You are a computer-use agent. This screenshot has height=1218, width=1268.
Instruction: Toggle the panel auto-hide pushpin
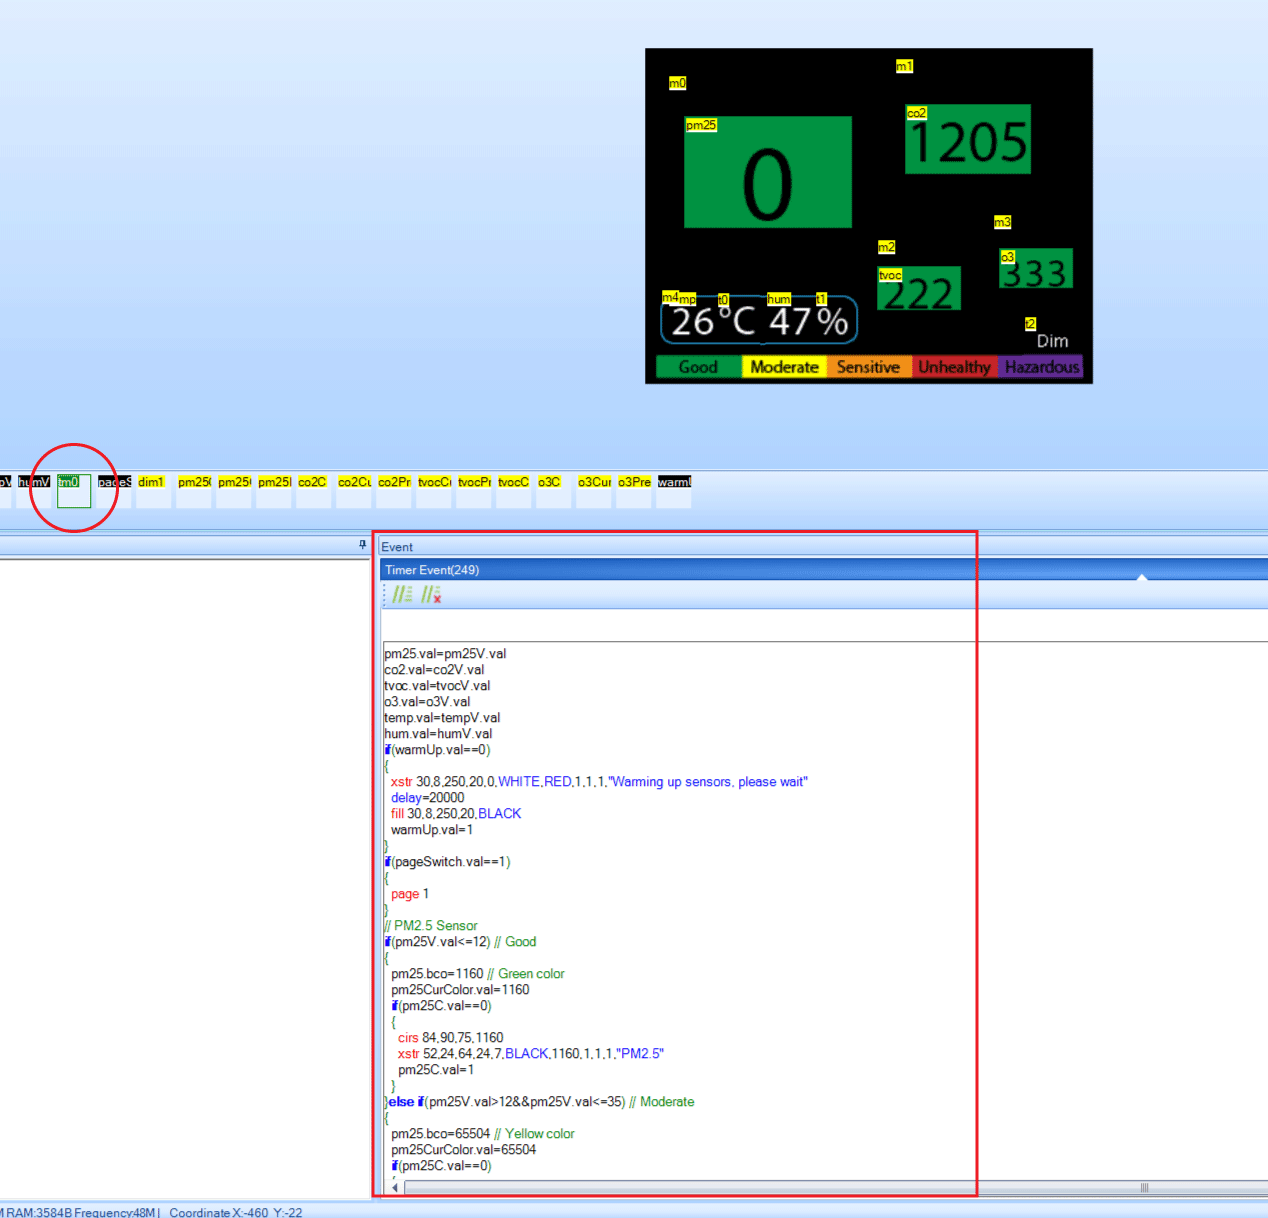tap(362, 545)
